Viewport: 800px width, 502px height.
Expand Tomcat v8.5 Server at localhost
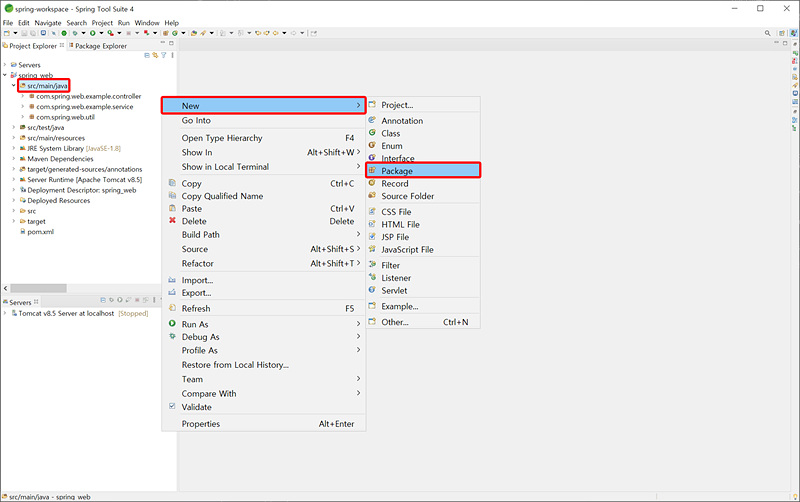[5, 313]
